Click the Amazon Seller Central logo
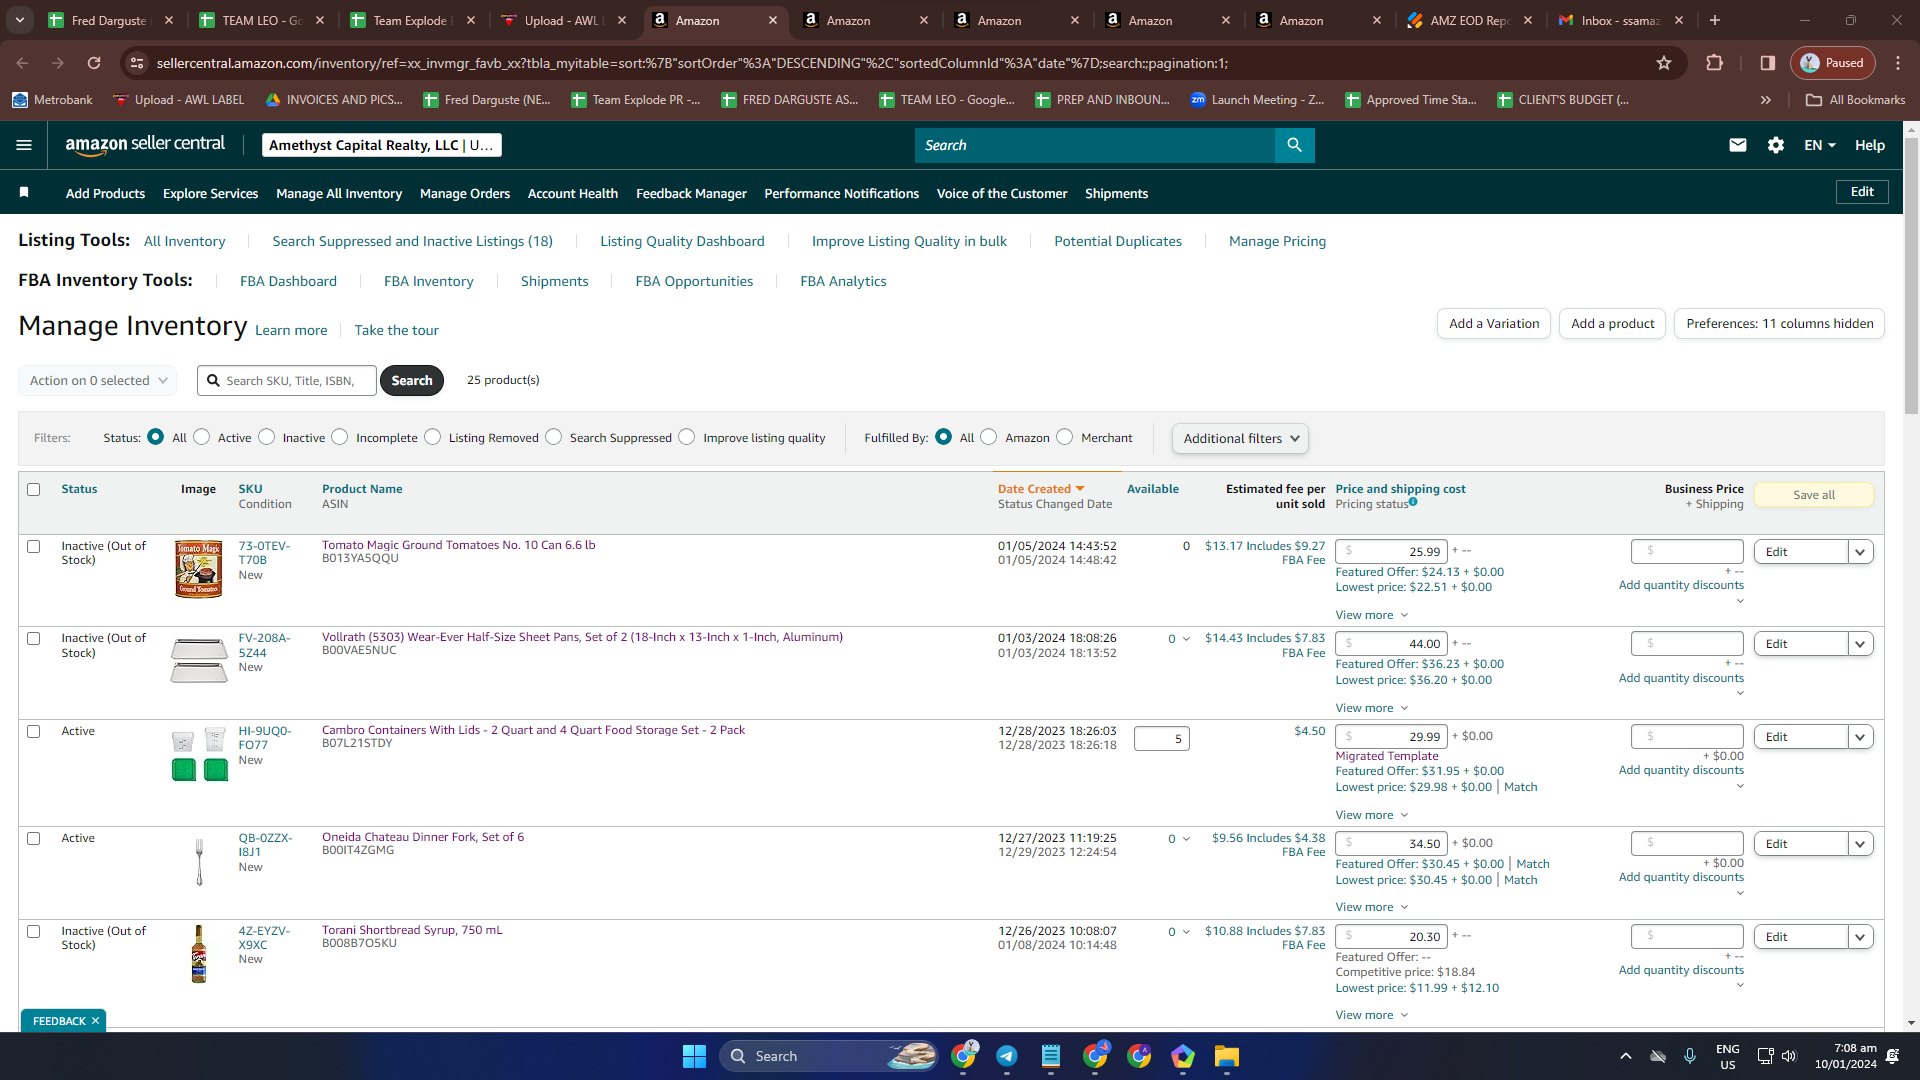 pos(145,145)
